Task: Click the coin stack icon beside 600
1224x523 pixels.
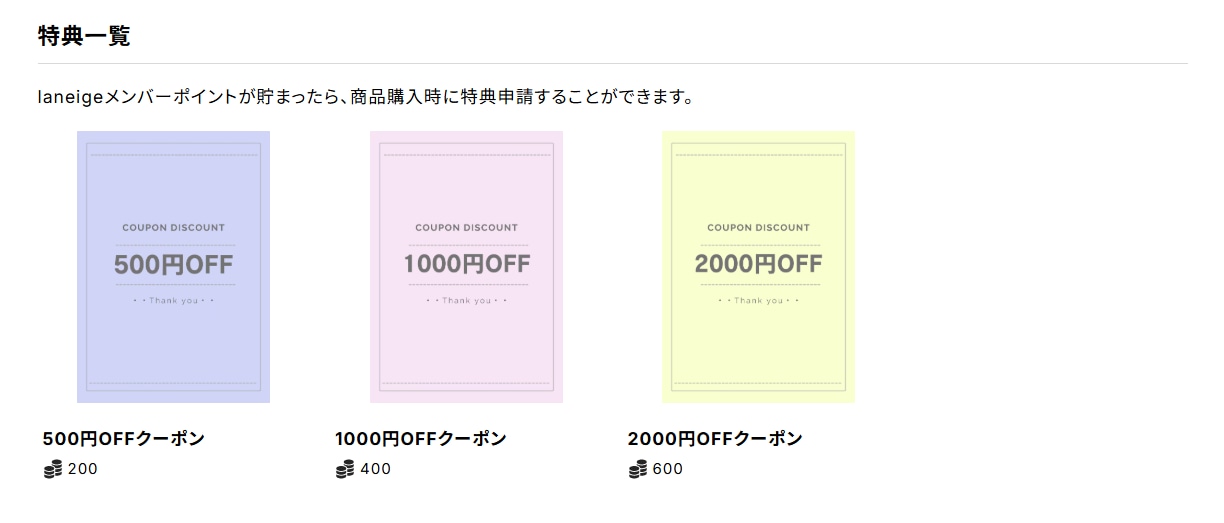Action: [638, 469]
